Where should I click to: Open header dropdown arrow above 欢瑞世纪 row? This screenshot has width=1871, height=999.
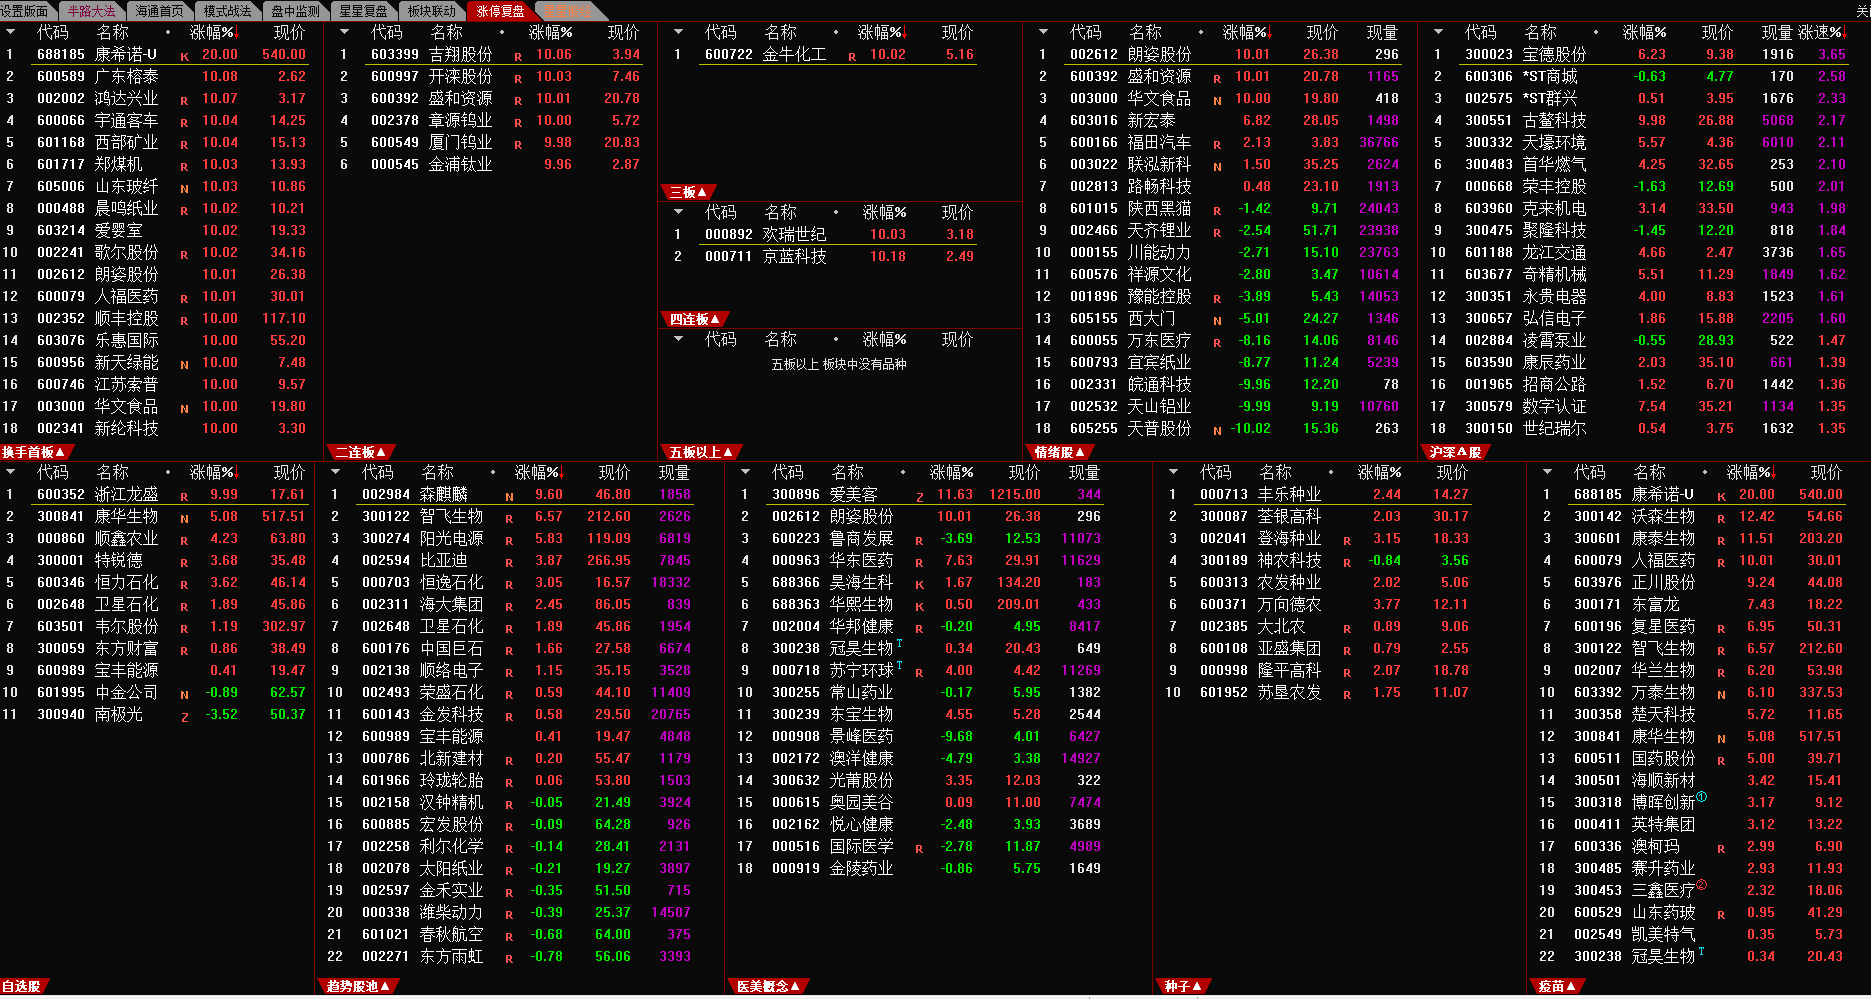pyautogui.click(x=678, y=212)
